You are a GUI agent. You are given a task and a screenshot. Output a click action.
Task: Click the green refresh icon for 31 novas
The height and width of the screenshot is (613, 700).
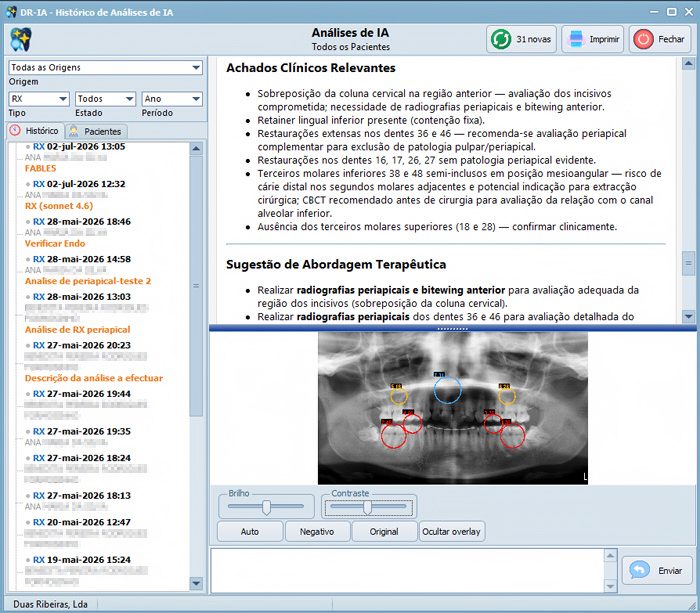[501, 39]
